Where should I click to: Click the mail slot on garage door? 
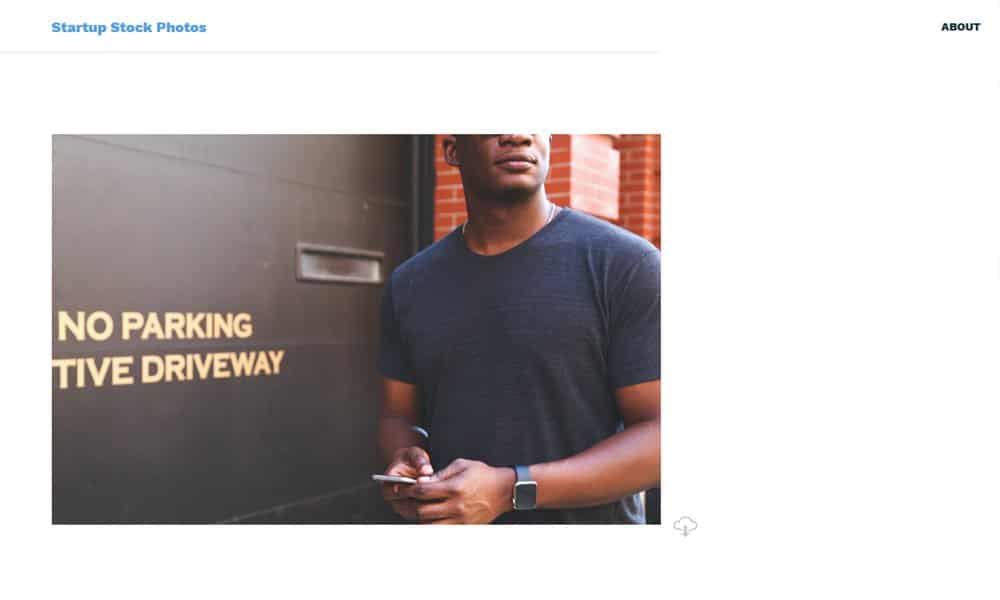click(340, 263)
